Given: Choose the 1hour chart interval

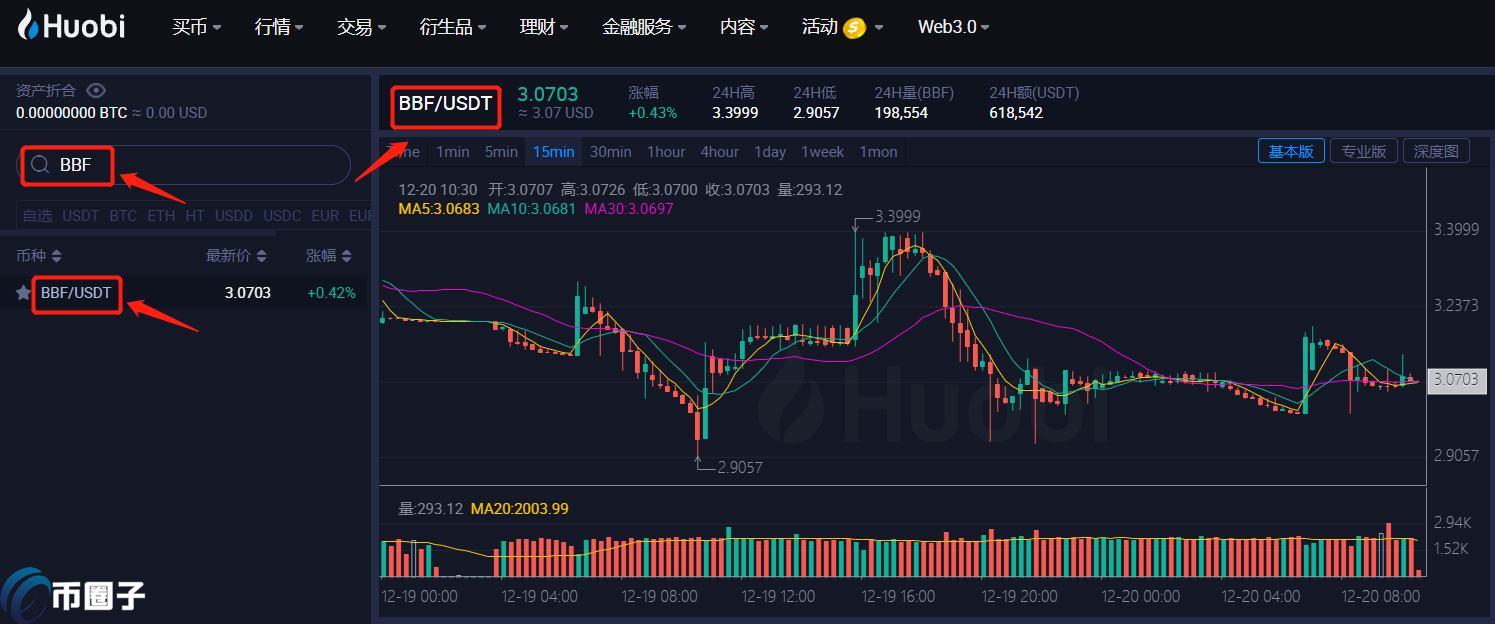Looking at the screenshot, I should click(666, 152).
